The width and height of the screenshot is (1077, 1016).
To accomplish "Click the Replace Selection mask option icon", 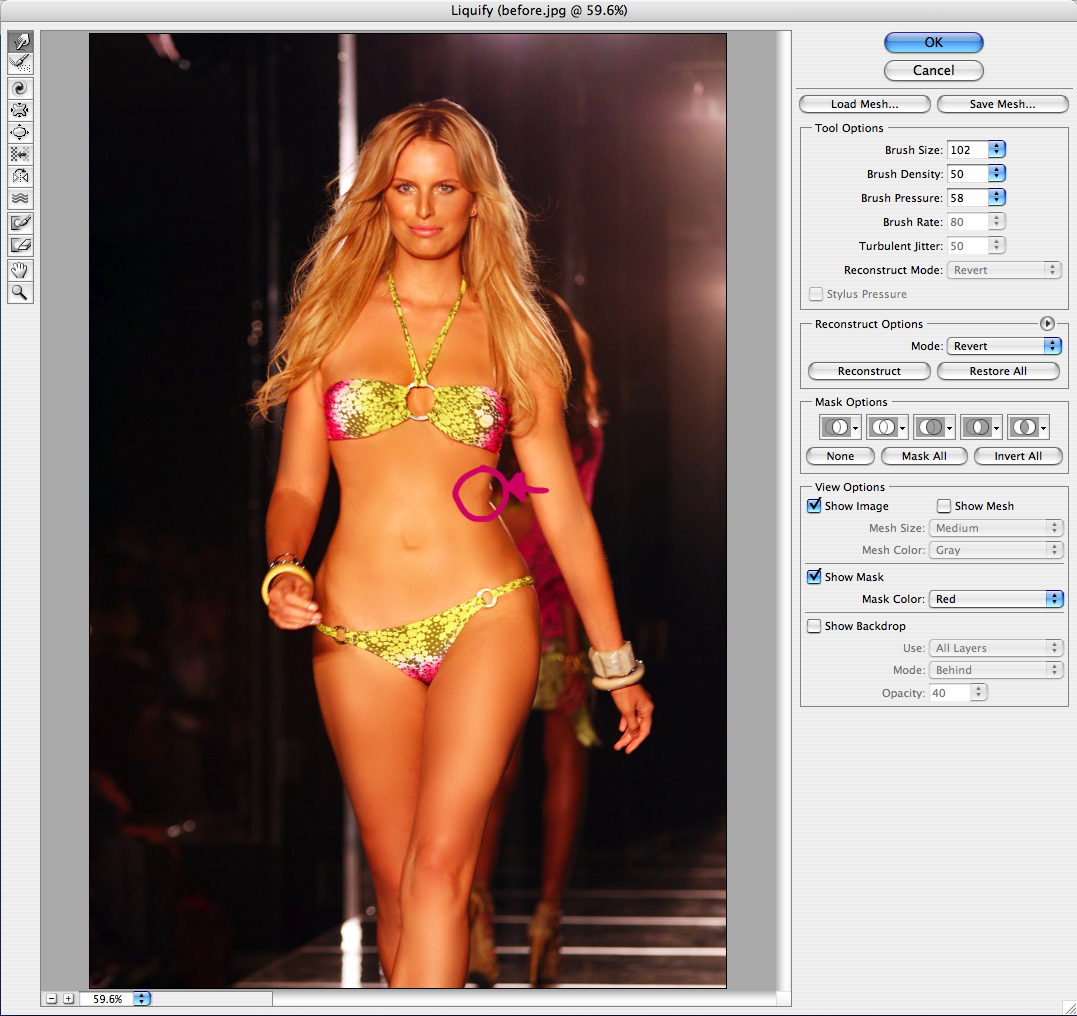I will [840, 427].
